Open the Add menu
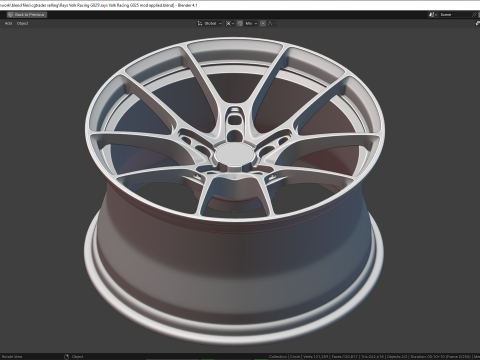480x360 pixels. [x=8, y=23]
